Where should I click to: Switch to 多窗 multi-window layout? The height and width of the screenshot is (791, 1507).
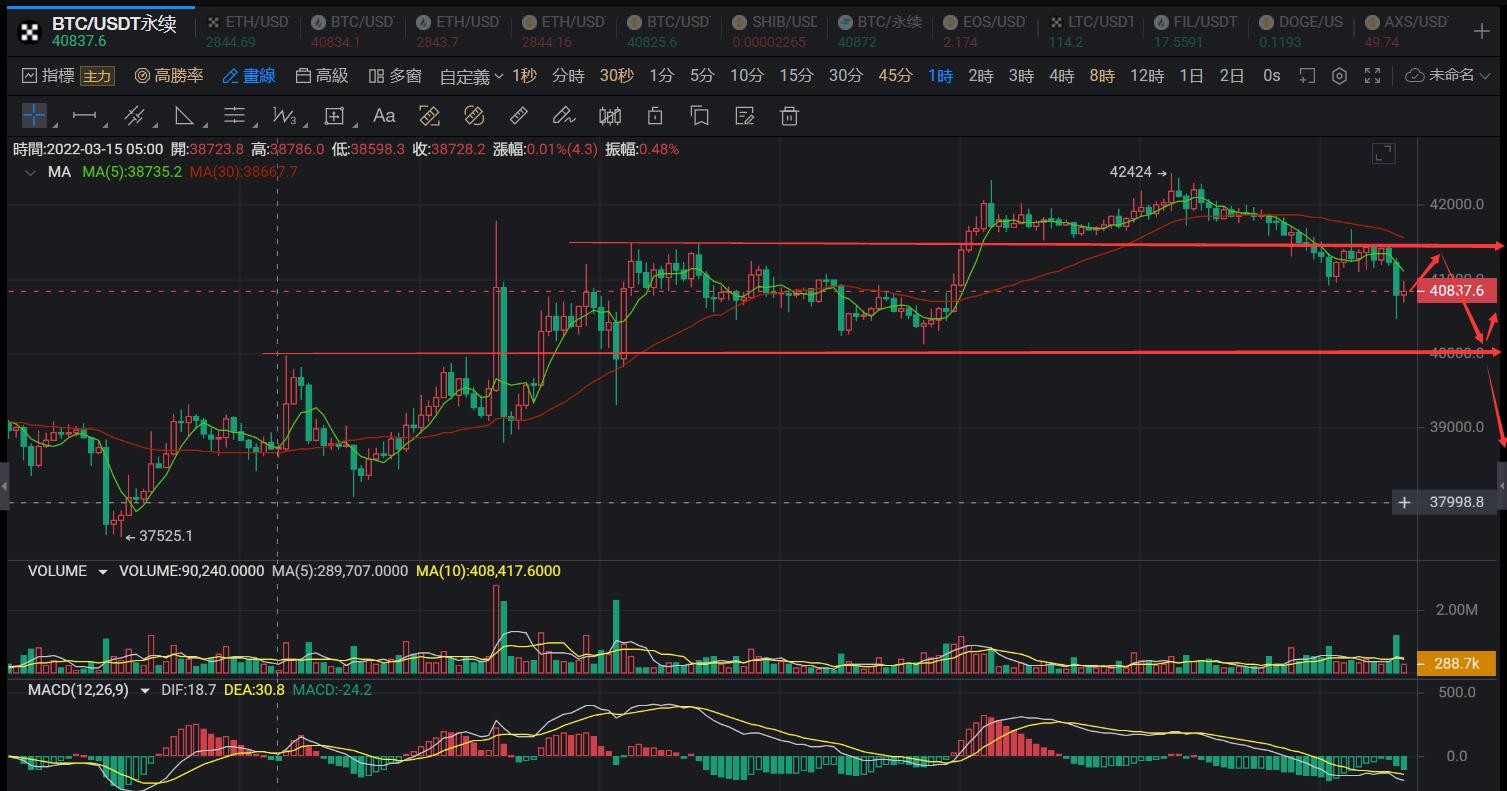point(395,76)
